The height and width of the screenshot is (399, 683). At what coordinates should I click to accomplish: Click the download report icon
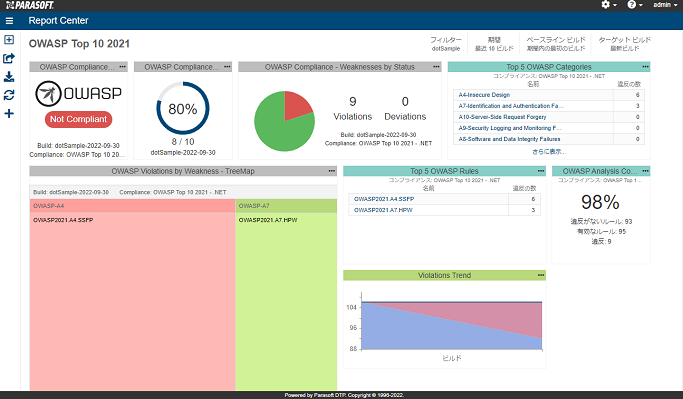pos(9,77)
